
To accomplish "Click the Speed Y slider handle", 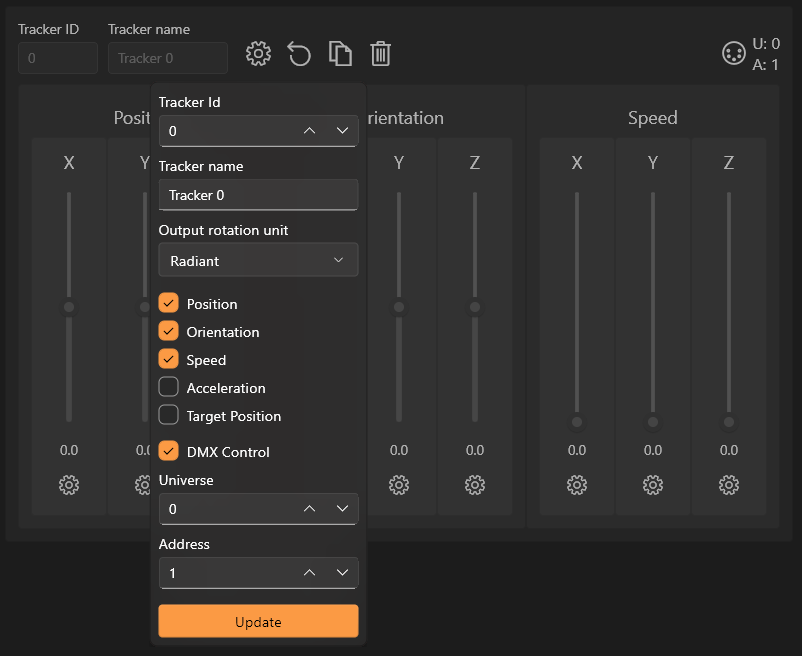I will [653, 422].
